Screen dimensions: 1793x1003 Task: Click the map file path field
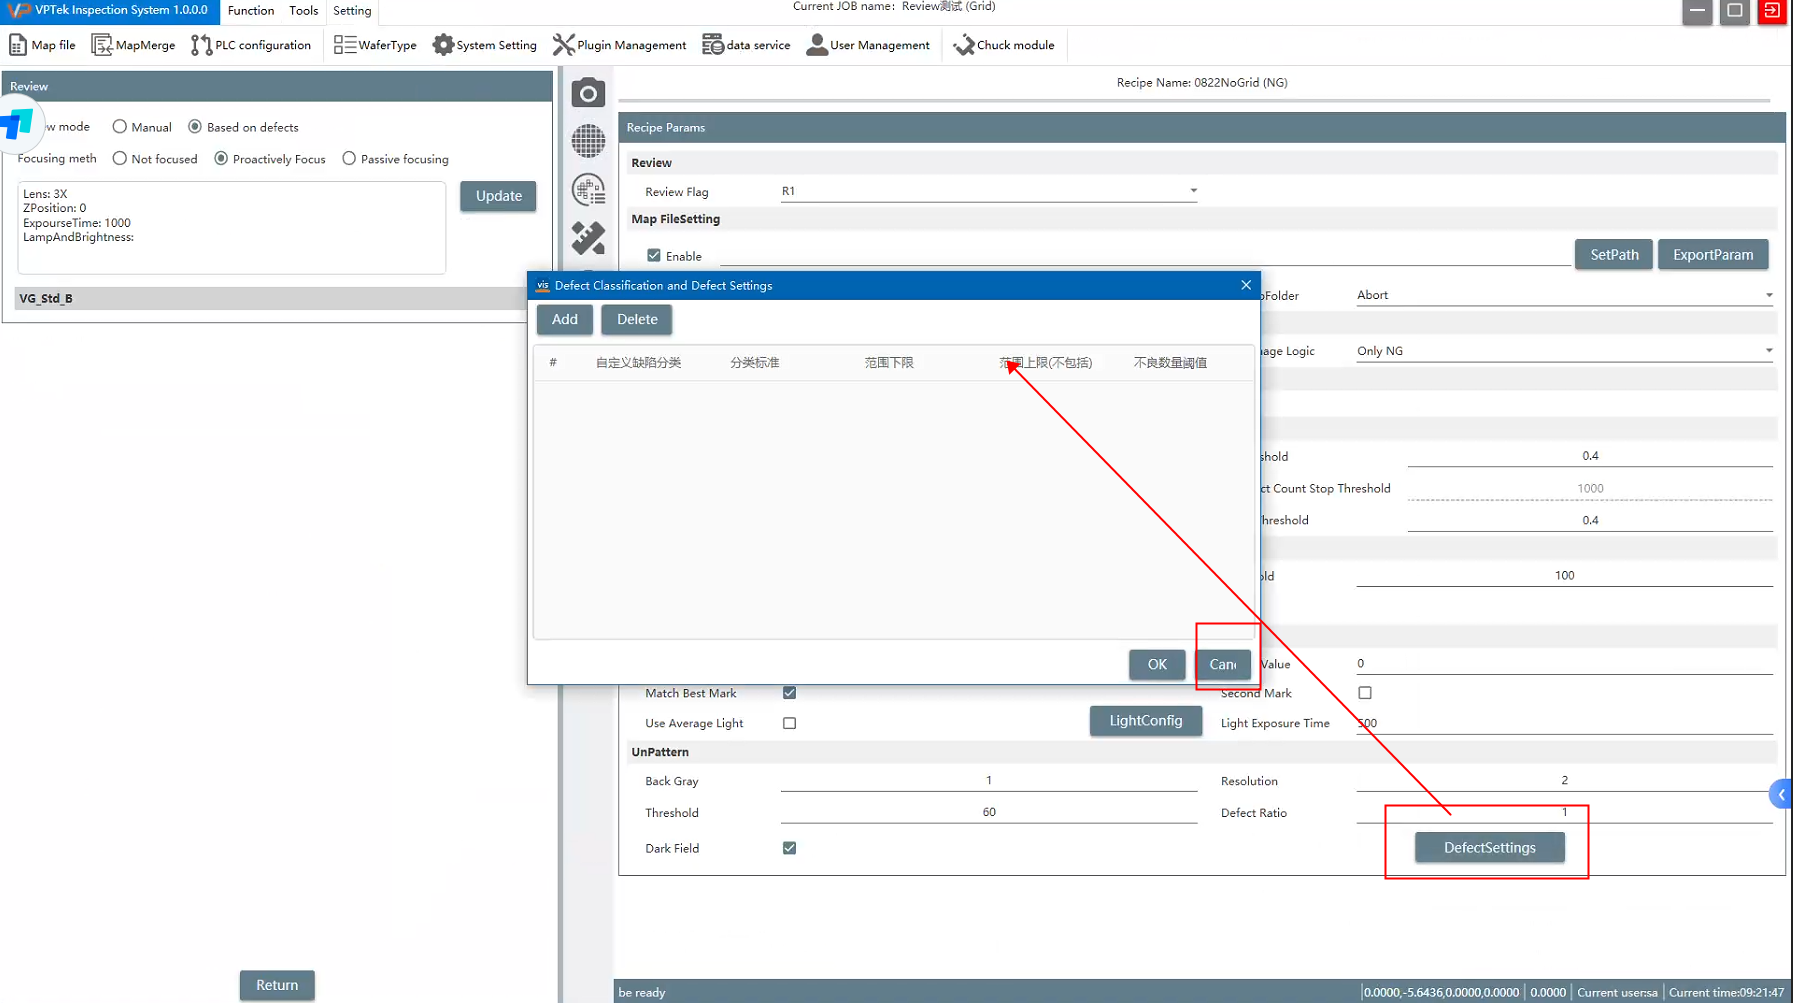point(1145,256)
